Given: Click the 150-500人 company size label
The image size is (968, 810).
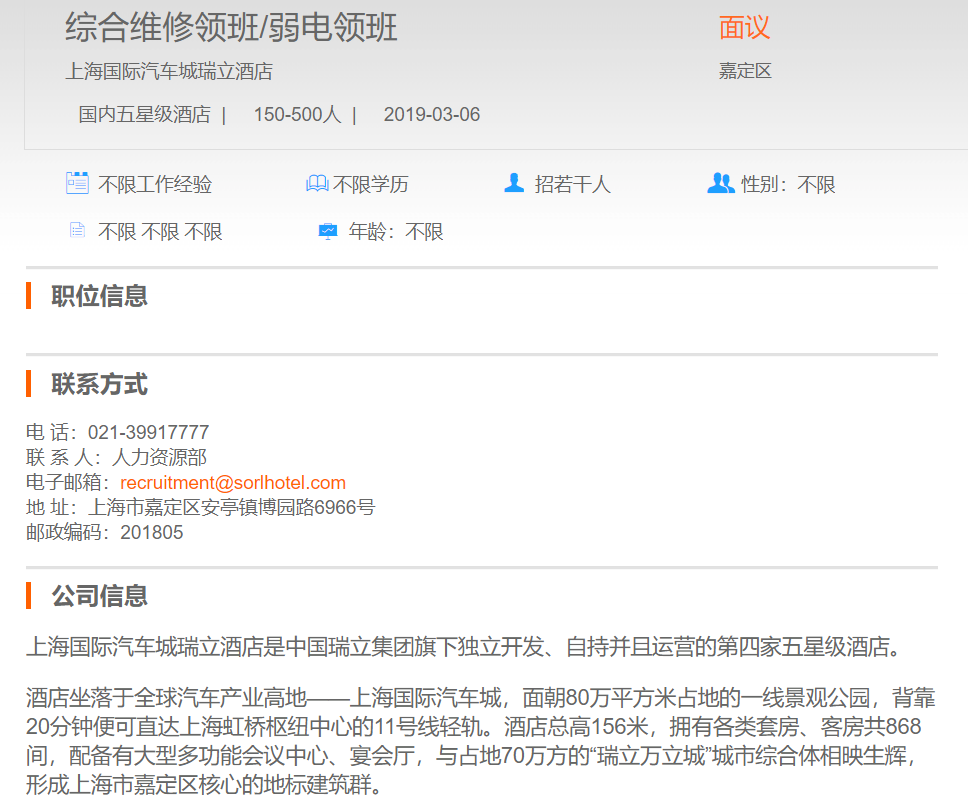Looking at the screenshot, I should pos(297,115).
